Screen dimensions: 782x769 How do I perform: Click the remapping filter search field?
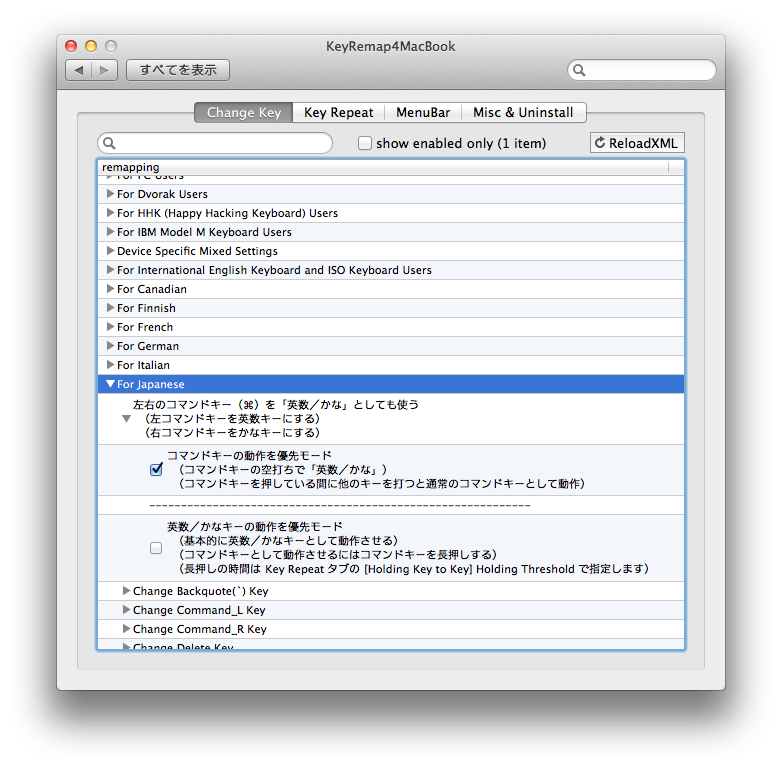[x=215, y=144]
